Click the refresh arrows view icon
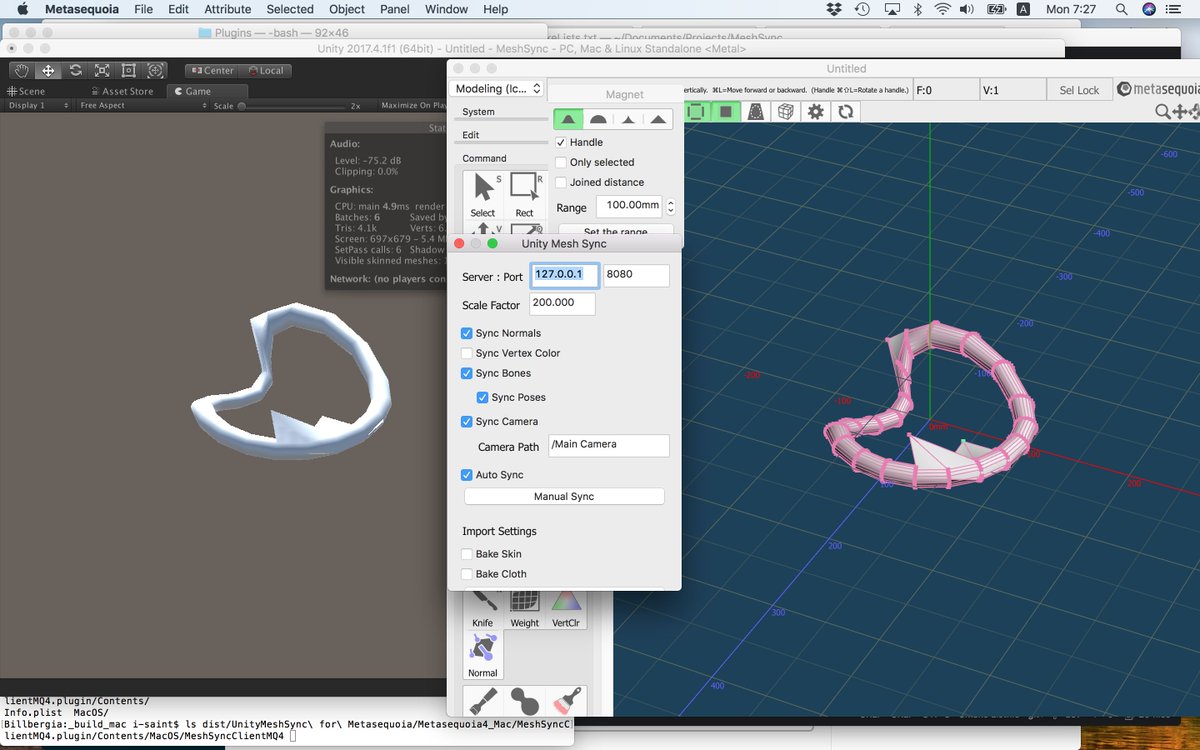 click(x=846, y=111)
